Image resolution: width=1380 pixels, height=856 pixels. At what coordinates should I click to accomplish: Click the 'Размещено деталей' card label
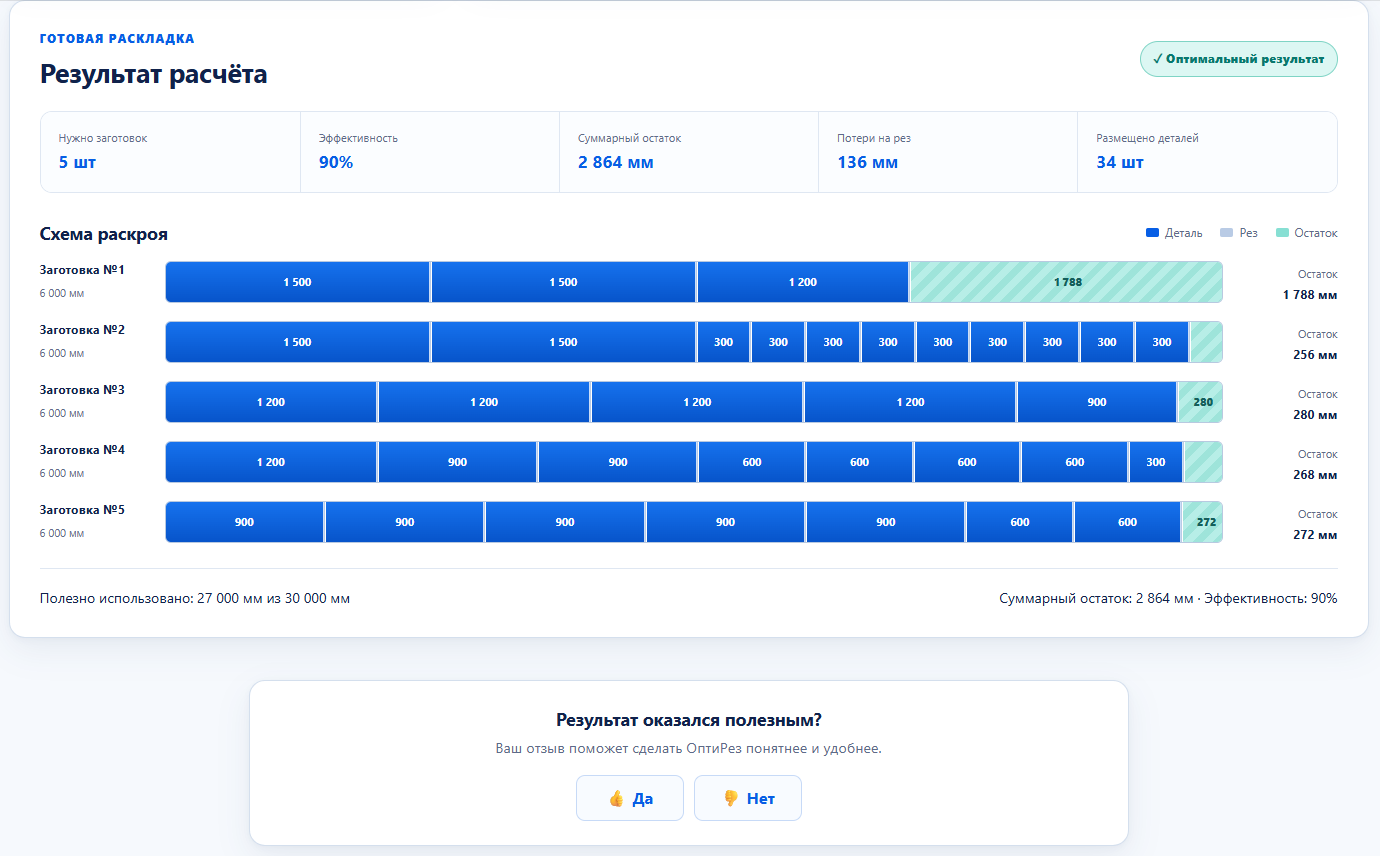click(1147, 138)
